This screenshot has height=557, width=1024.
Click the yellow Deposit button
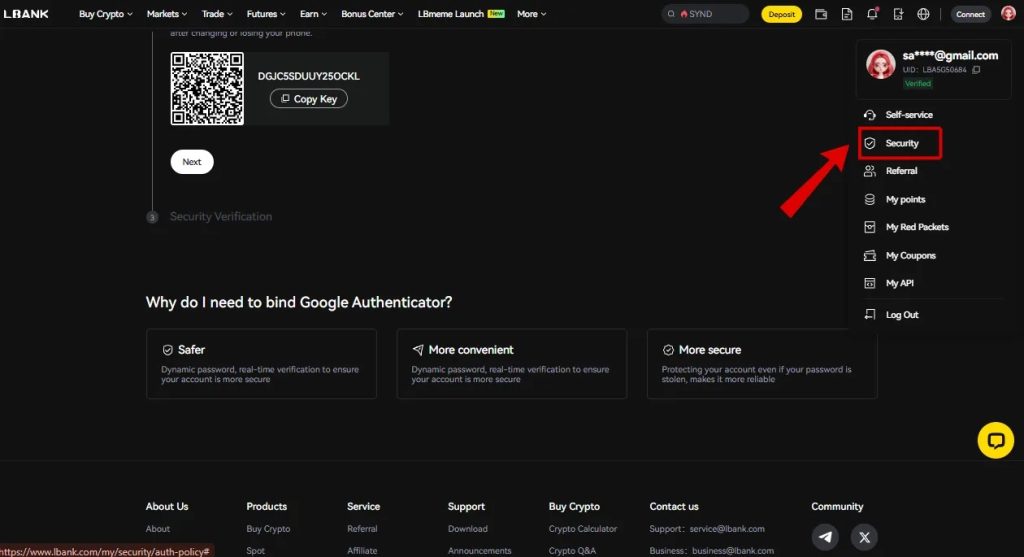tap(781, 14)
